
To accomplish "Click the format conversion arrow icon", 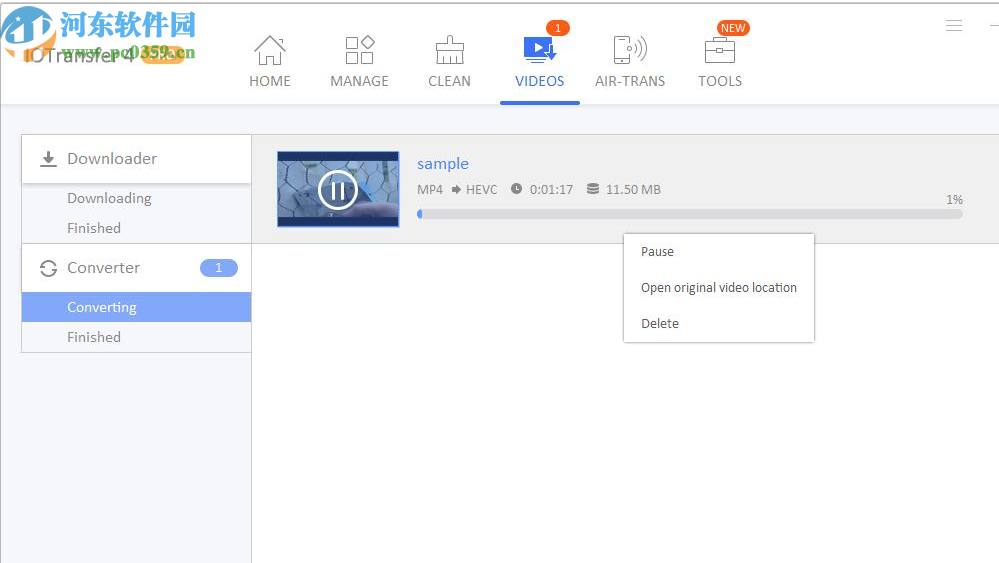I will (x=456, y=189).
